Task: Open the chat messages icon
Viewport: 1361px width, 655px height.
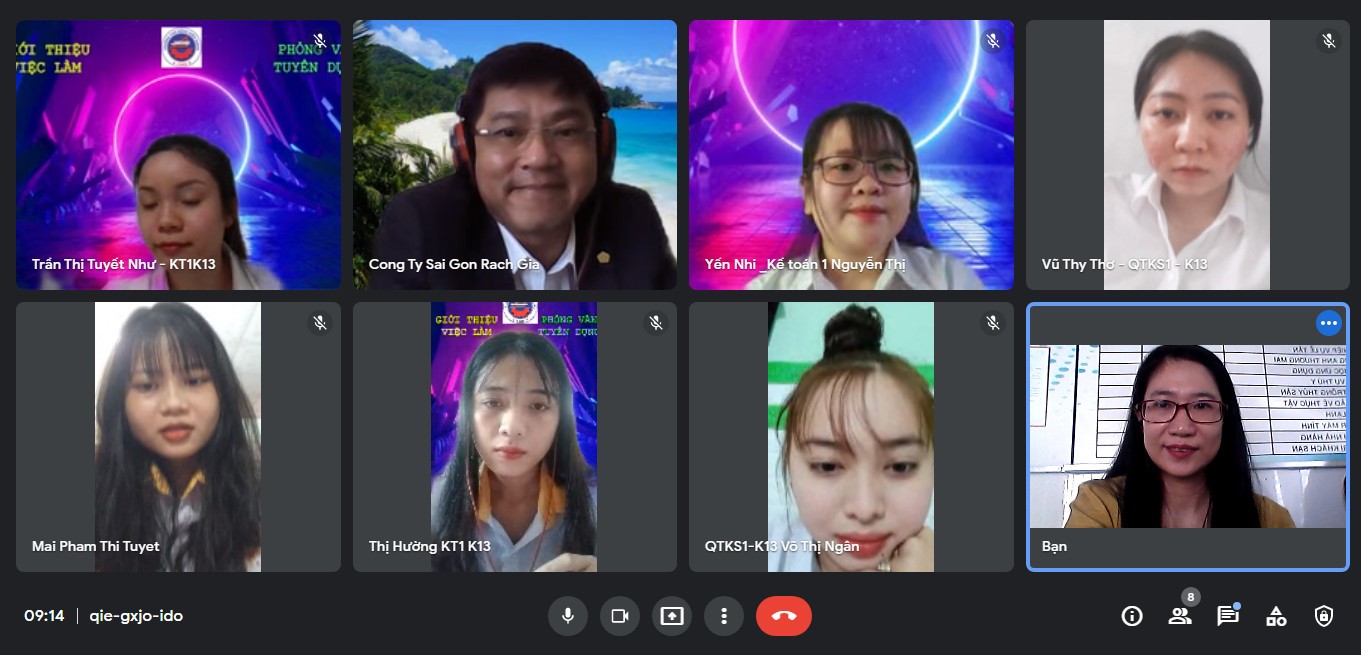Action: pos(1228,616)
